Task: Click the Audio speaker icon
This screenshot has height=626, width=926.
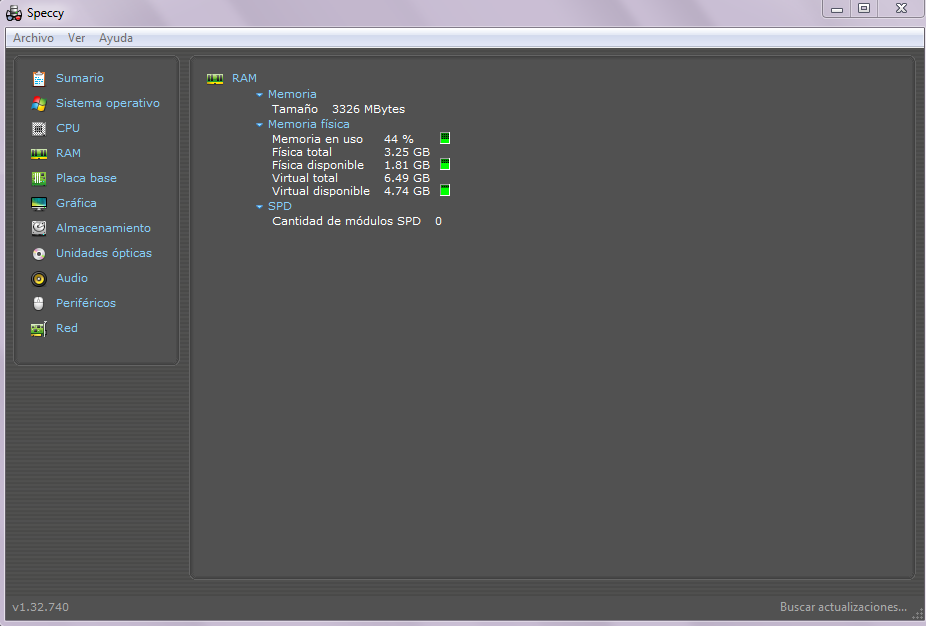Action: [x=39, y=279]
